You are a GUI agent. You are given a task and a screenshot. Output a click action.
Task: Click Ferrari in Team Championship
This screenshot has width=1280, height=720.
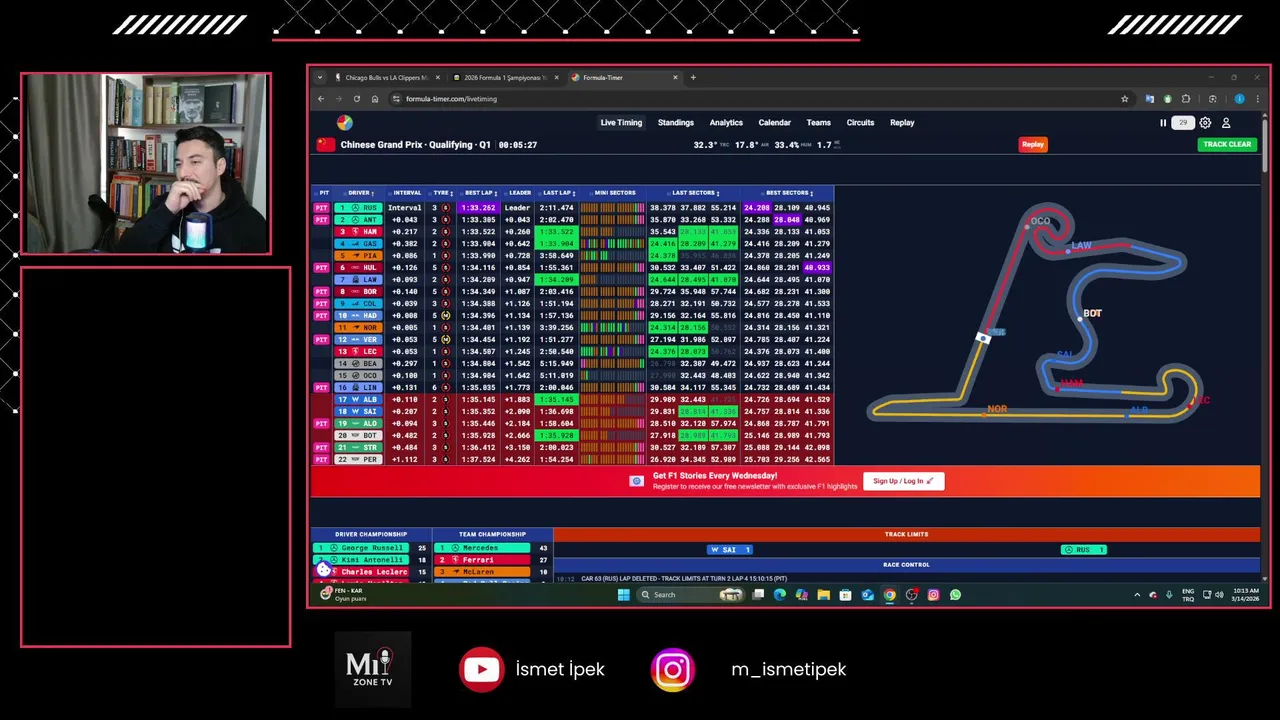coord(483,560)
